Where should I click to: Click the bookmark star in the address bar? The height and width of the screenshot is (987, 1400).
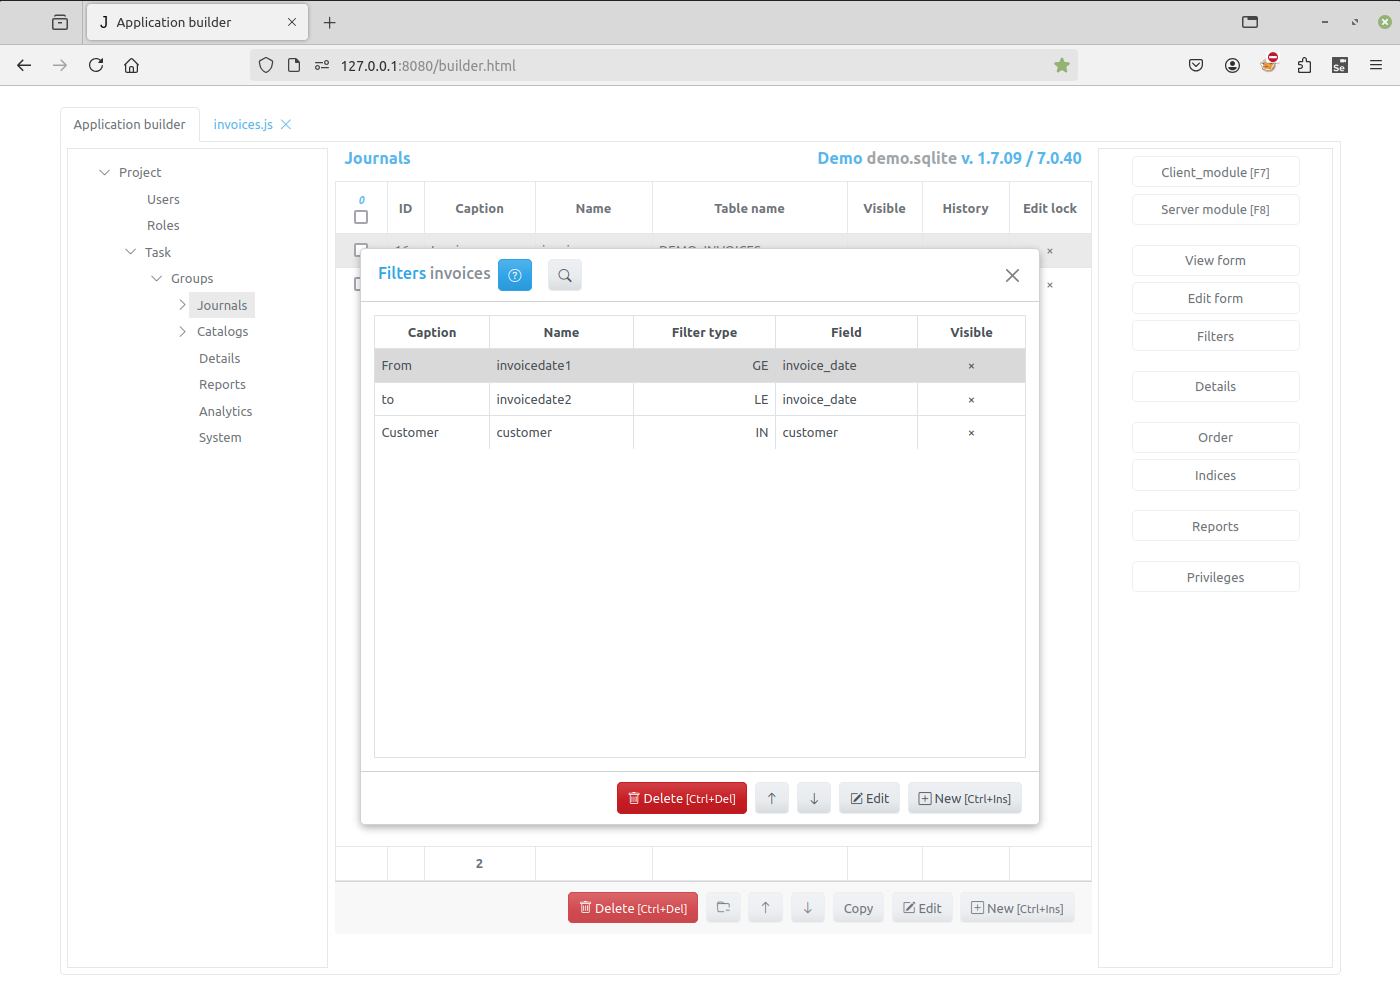(1061, 64)
